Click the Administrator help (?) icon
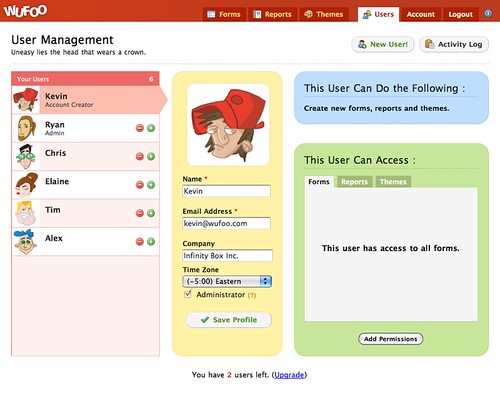This screenshot has width=500, height=393. tap(252, 295)
